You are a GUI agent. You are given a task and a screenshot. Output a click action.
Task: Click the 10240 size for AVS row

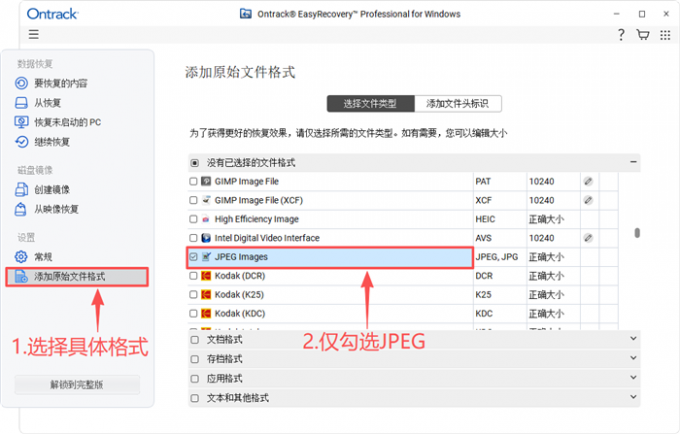(541, 238)
